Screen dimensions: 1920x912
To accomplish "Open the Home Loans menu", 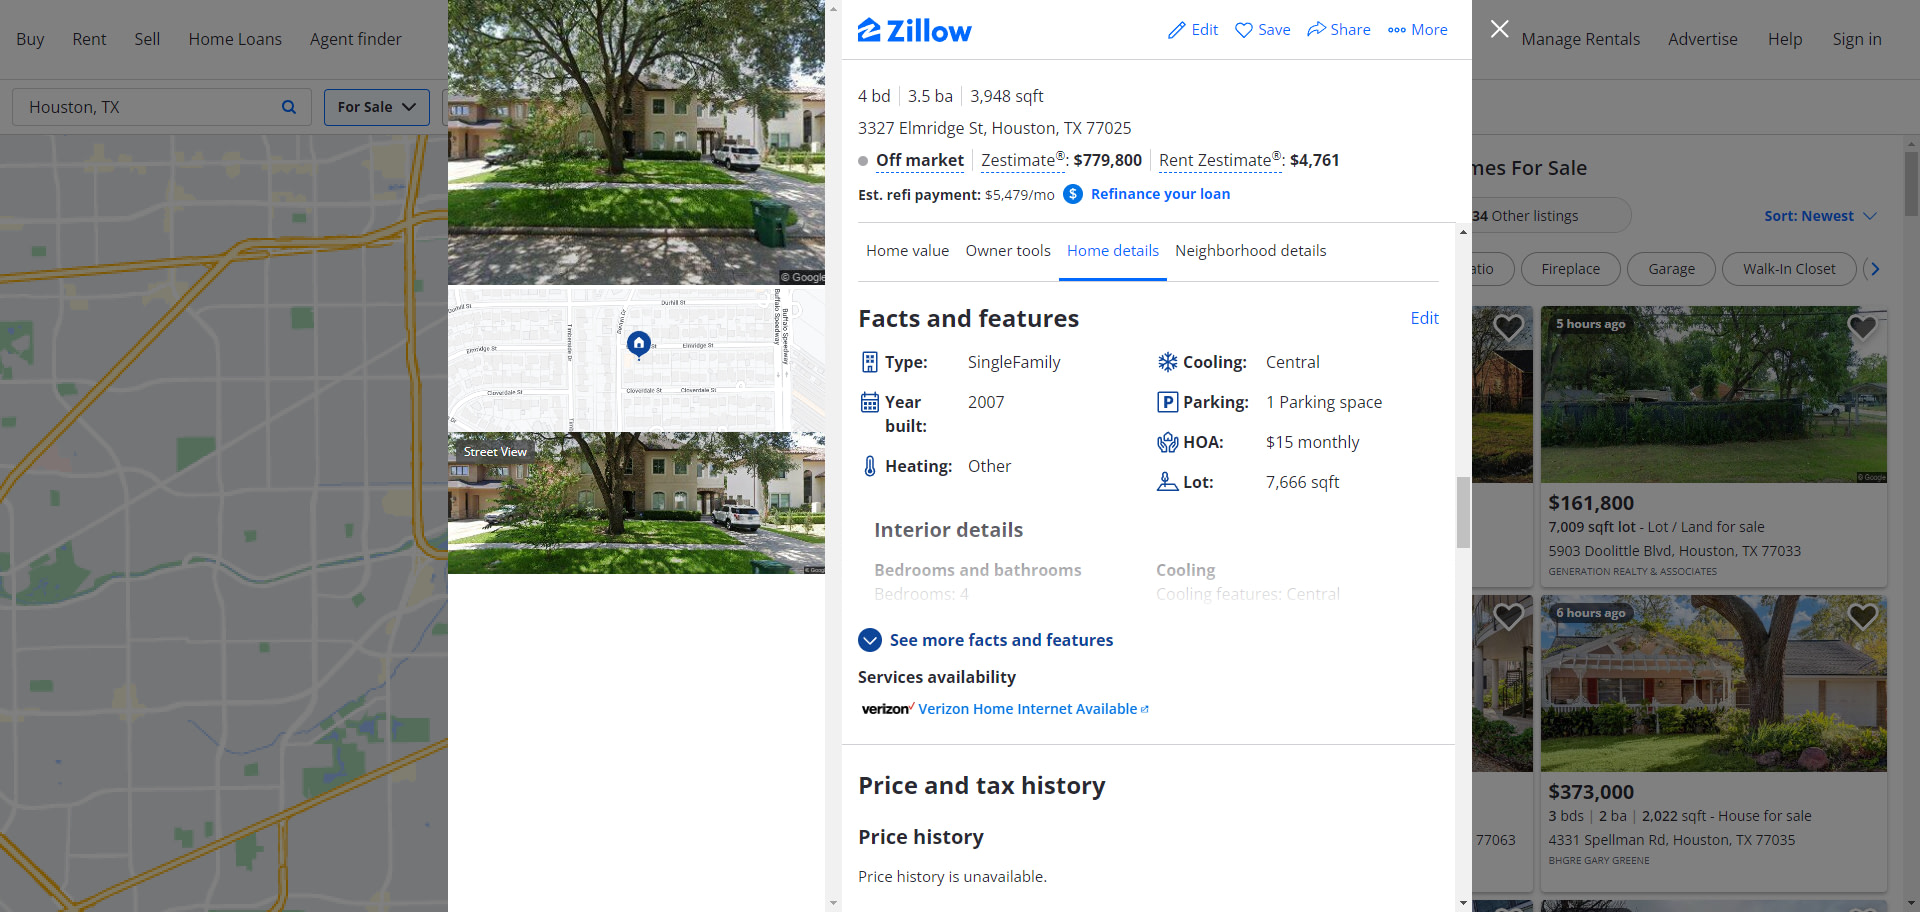I will [x=235, y=39].
